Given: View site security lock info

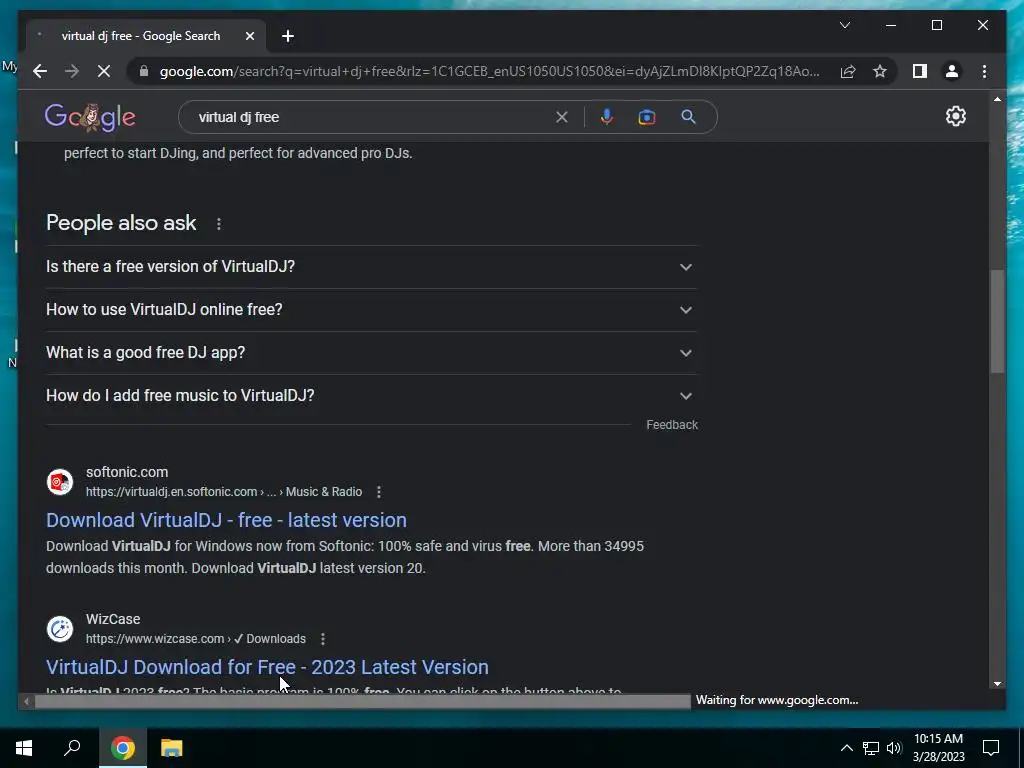Looking at the screenshot, I should (144, 71).
